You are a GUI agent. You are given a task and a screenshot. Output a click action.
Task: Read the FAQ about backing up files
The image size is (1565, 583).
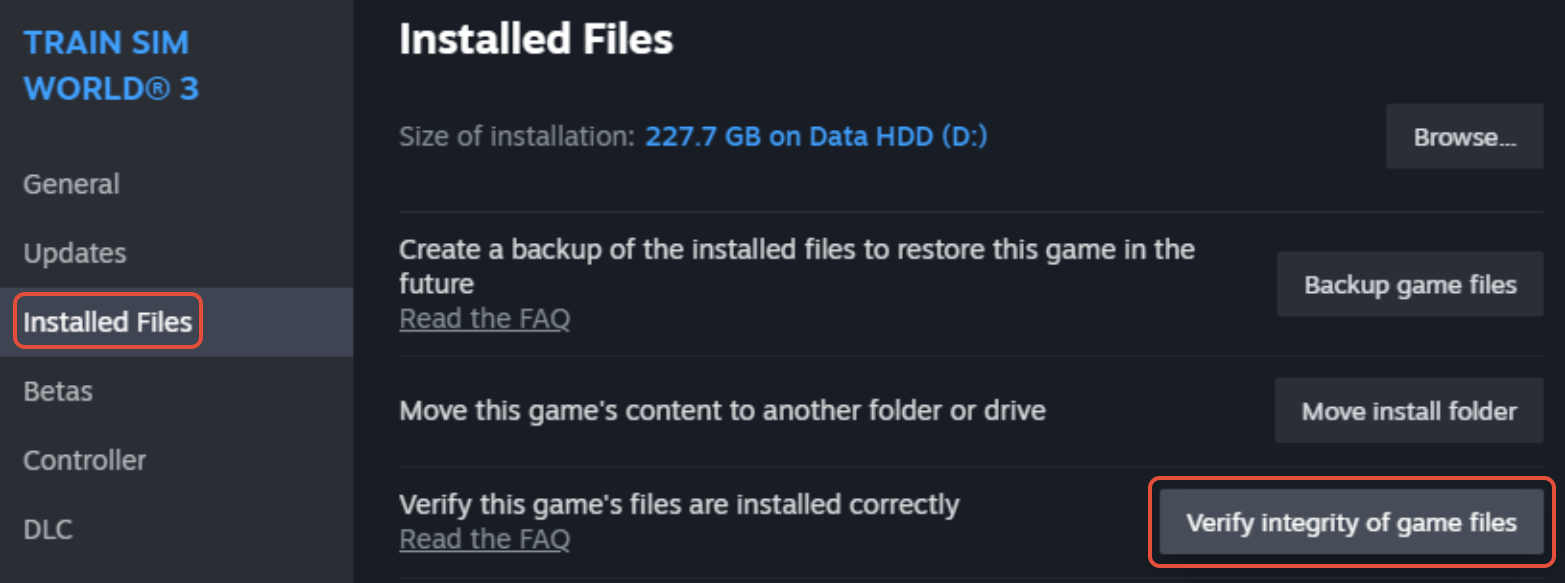click(484, 318)
